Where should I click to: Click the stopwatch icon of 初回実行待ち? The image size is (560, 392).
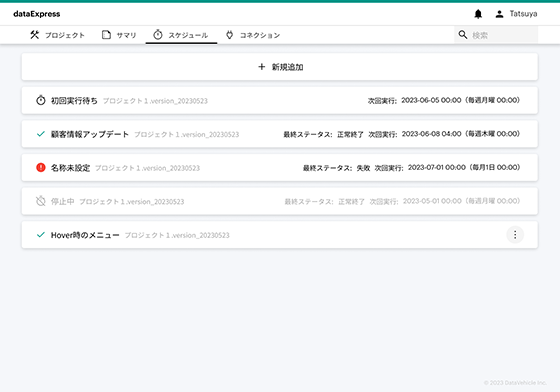(41, 100)
